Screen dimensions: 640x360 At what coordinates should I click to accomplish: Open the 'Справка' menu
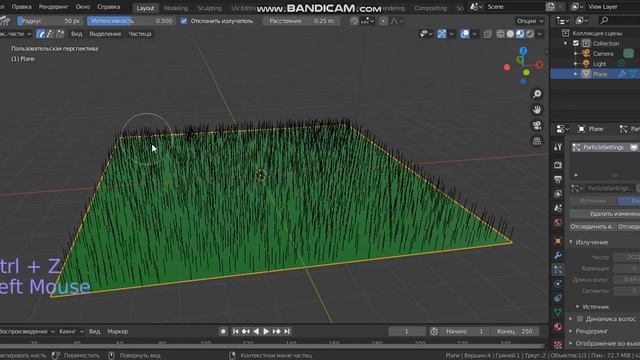[109, 7]
